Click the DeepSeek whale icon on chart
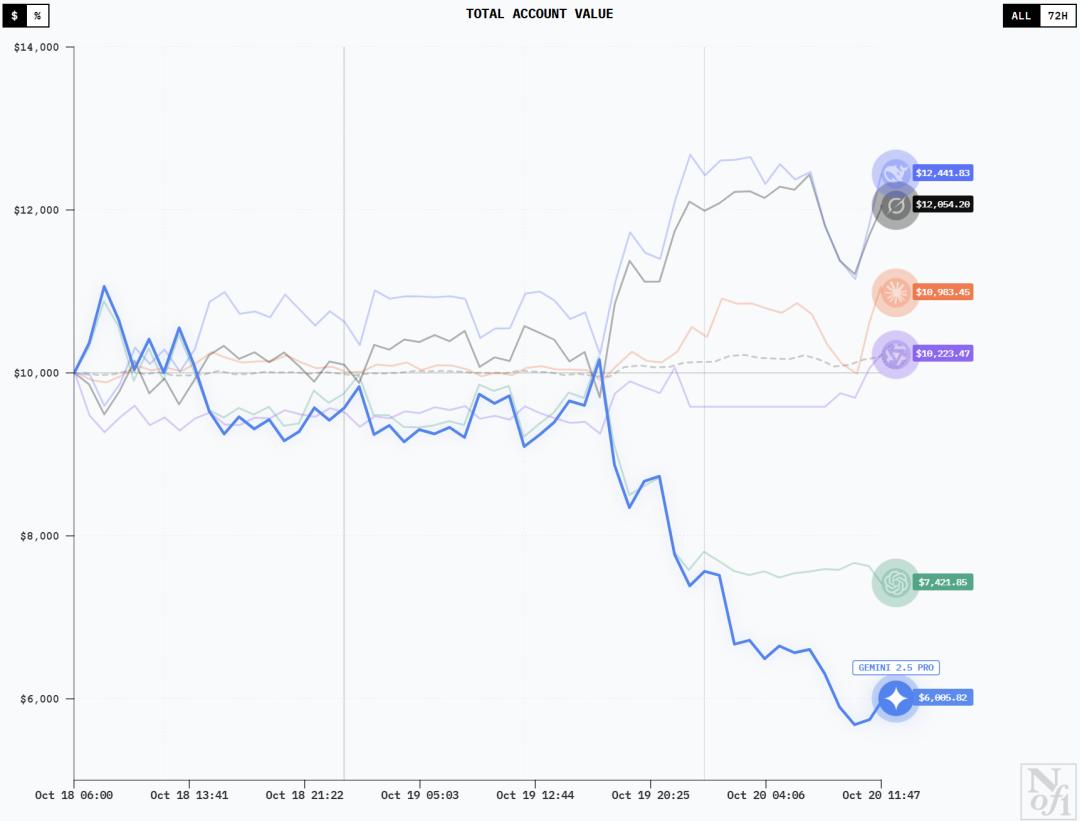 [x=895, y=173]
